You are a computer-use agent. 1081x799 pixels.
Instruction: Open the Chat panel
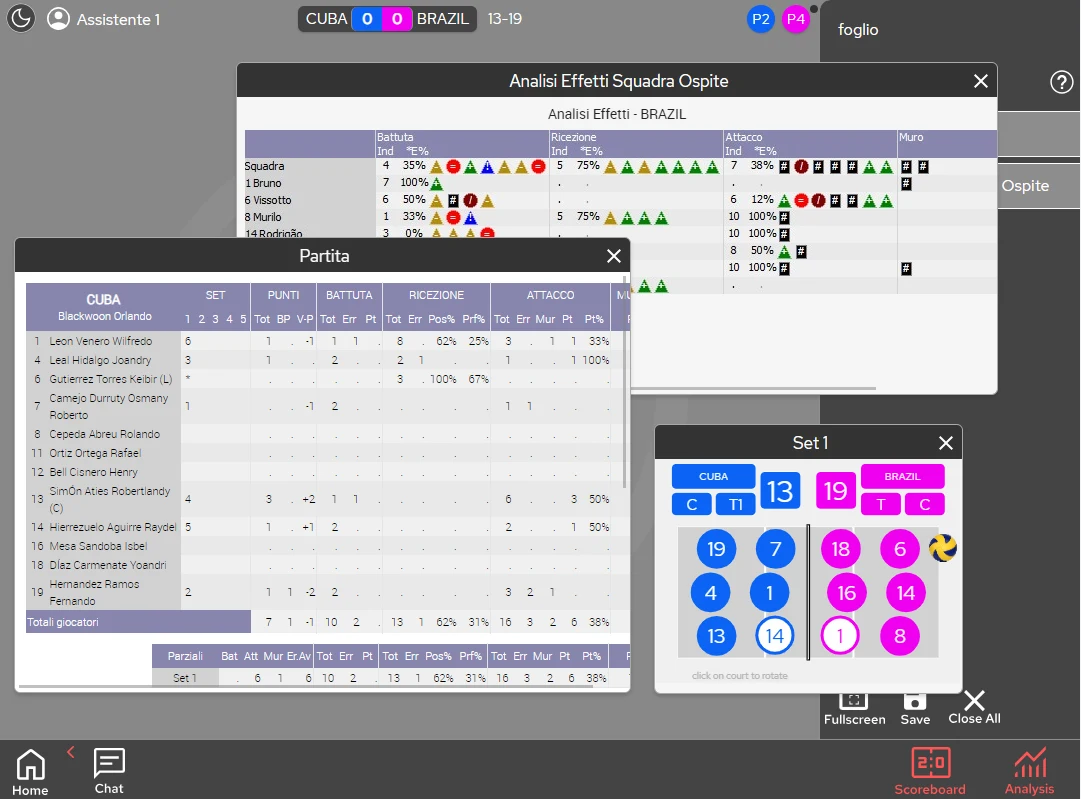point(109,771)
